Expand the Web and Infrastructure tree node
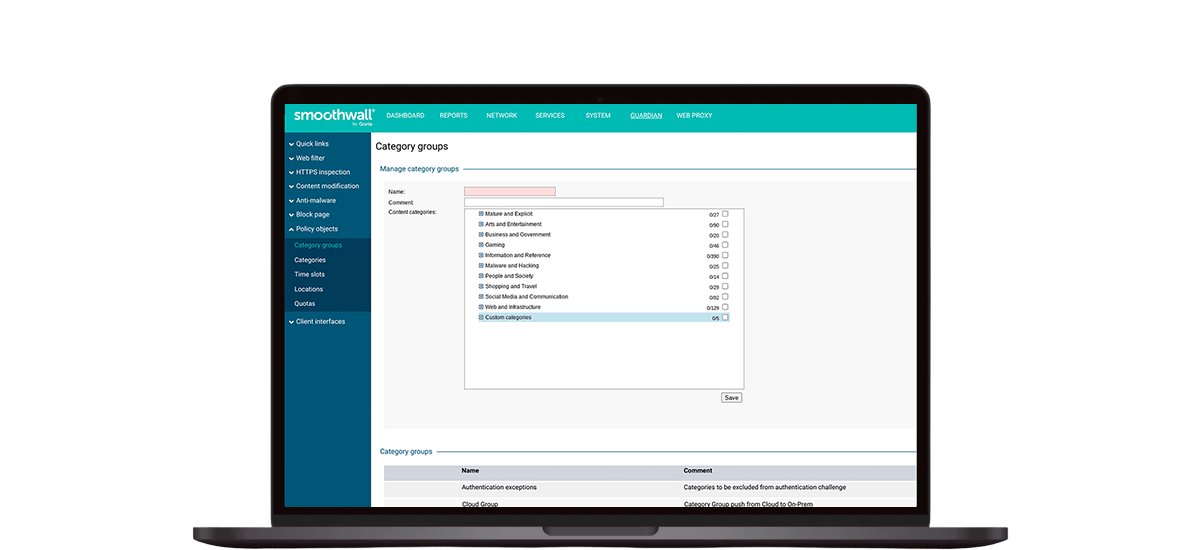This screenshot has width=1200, height=550. [481, 307]
